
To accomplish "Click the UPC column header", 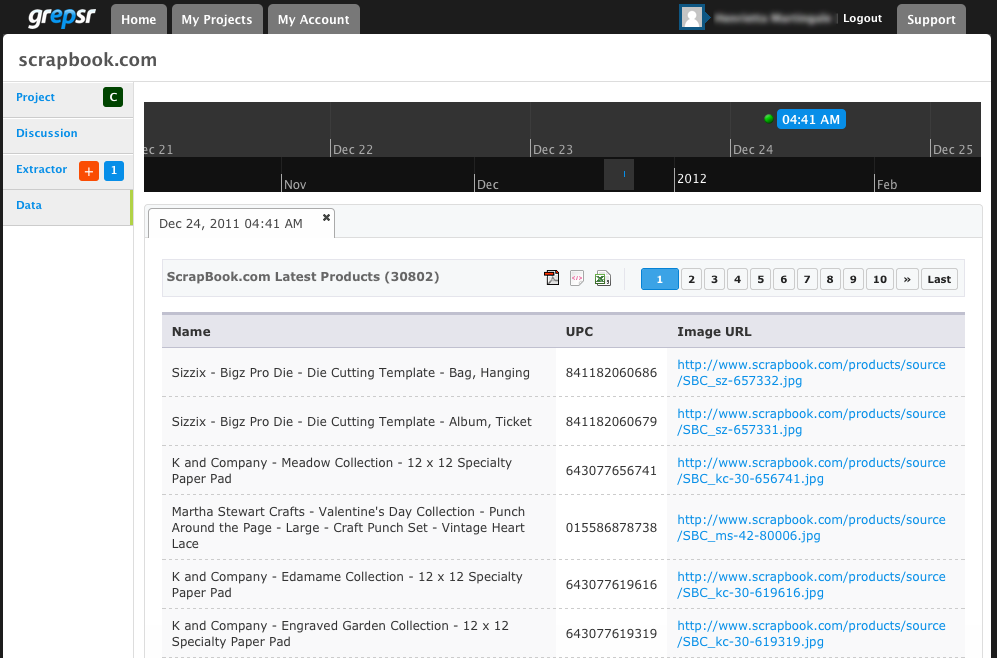I will (579, 332).
